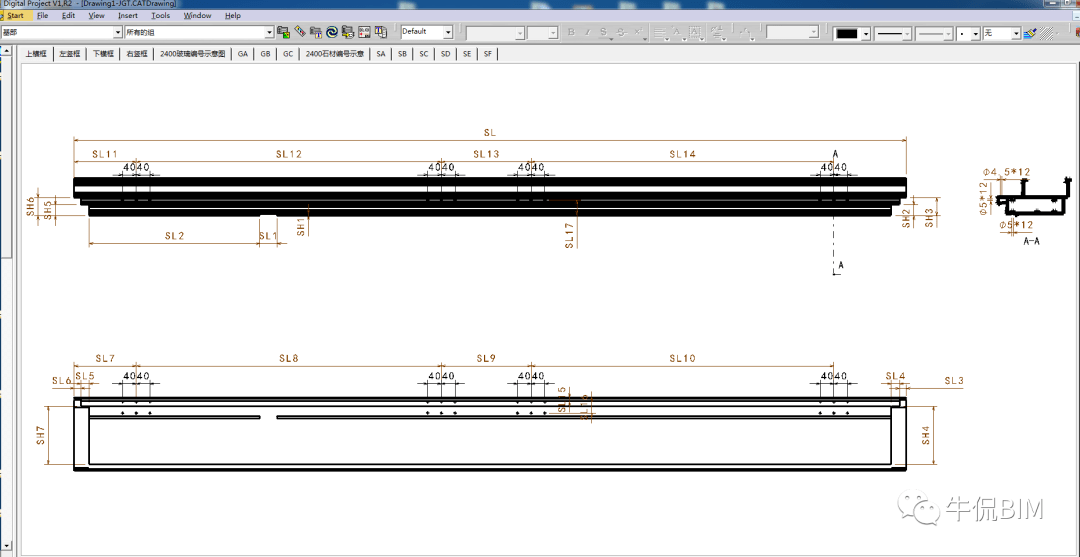Screen dimensions: 1080x557
Task: Switch to the 2400石材编号示意 tab
Action: coord(335,54)
